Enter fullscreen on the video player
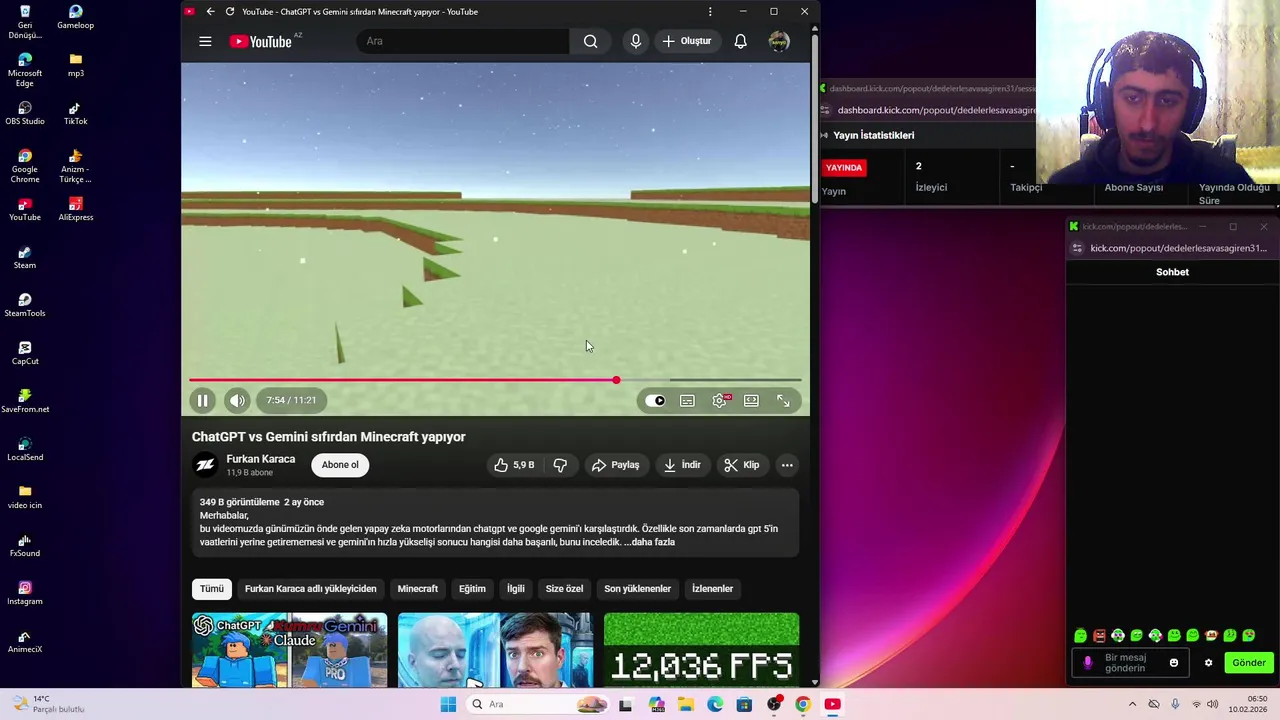 783,400
